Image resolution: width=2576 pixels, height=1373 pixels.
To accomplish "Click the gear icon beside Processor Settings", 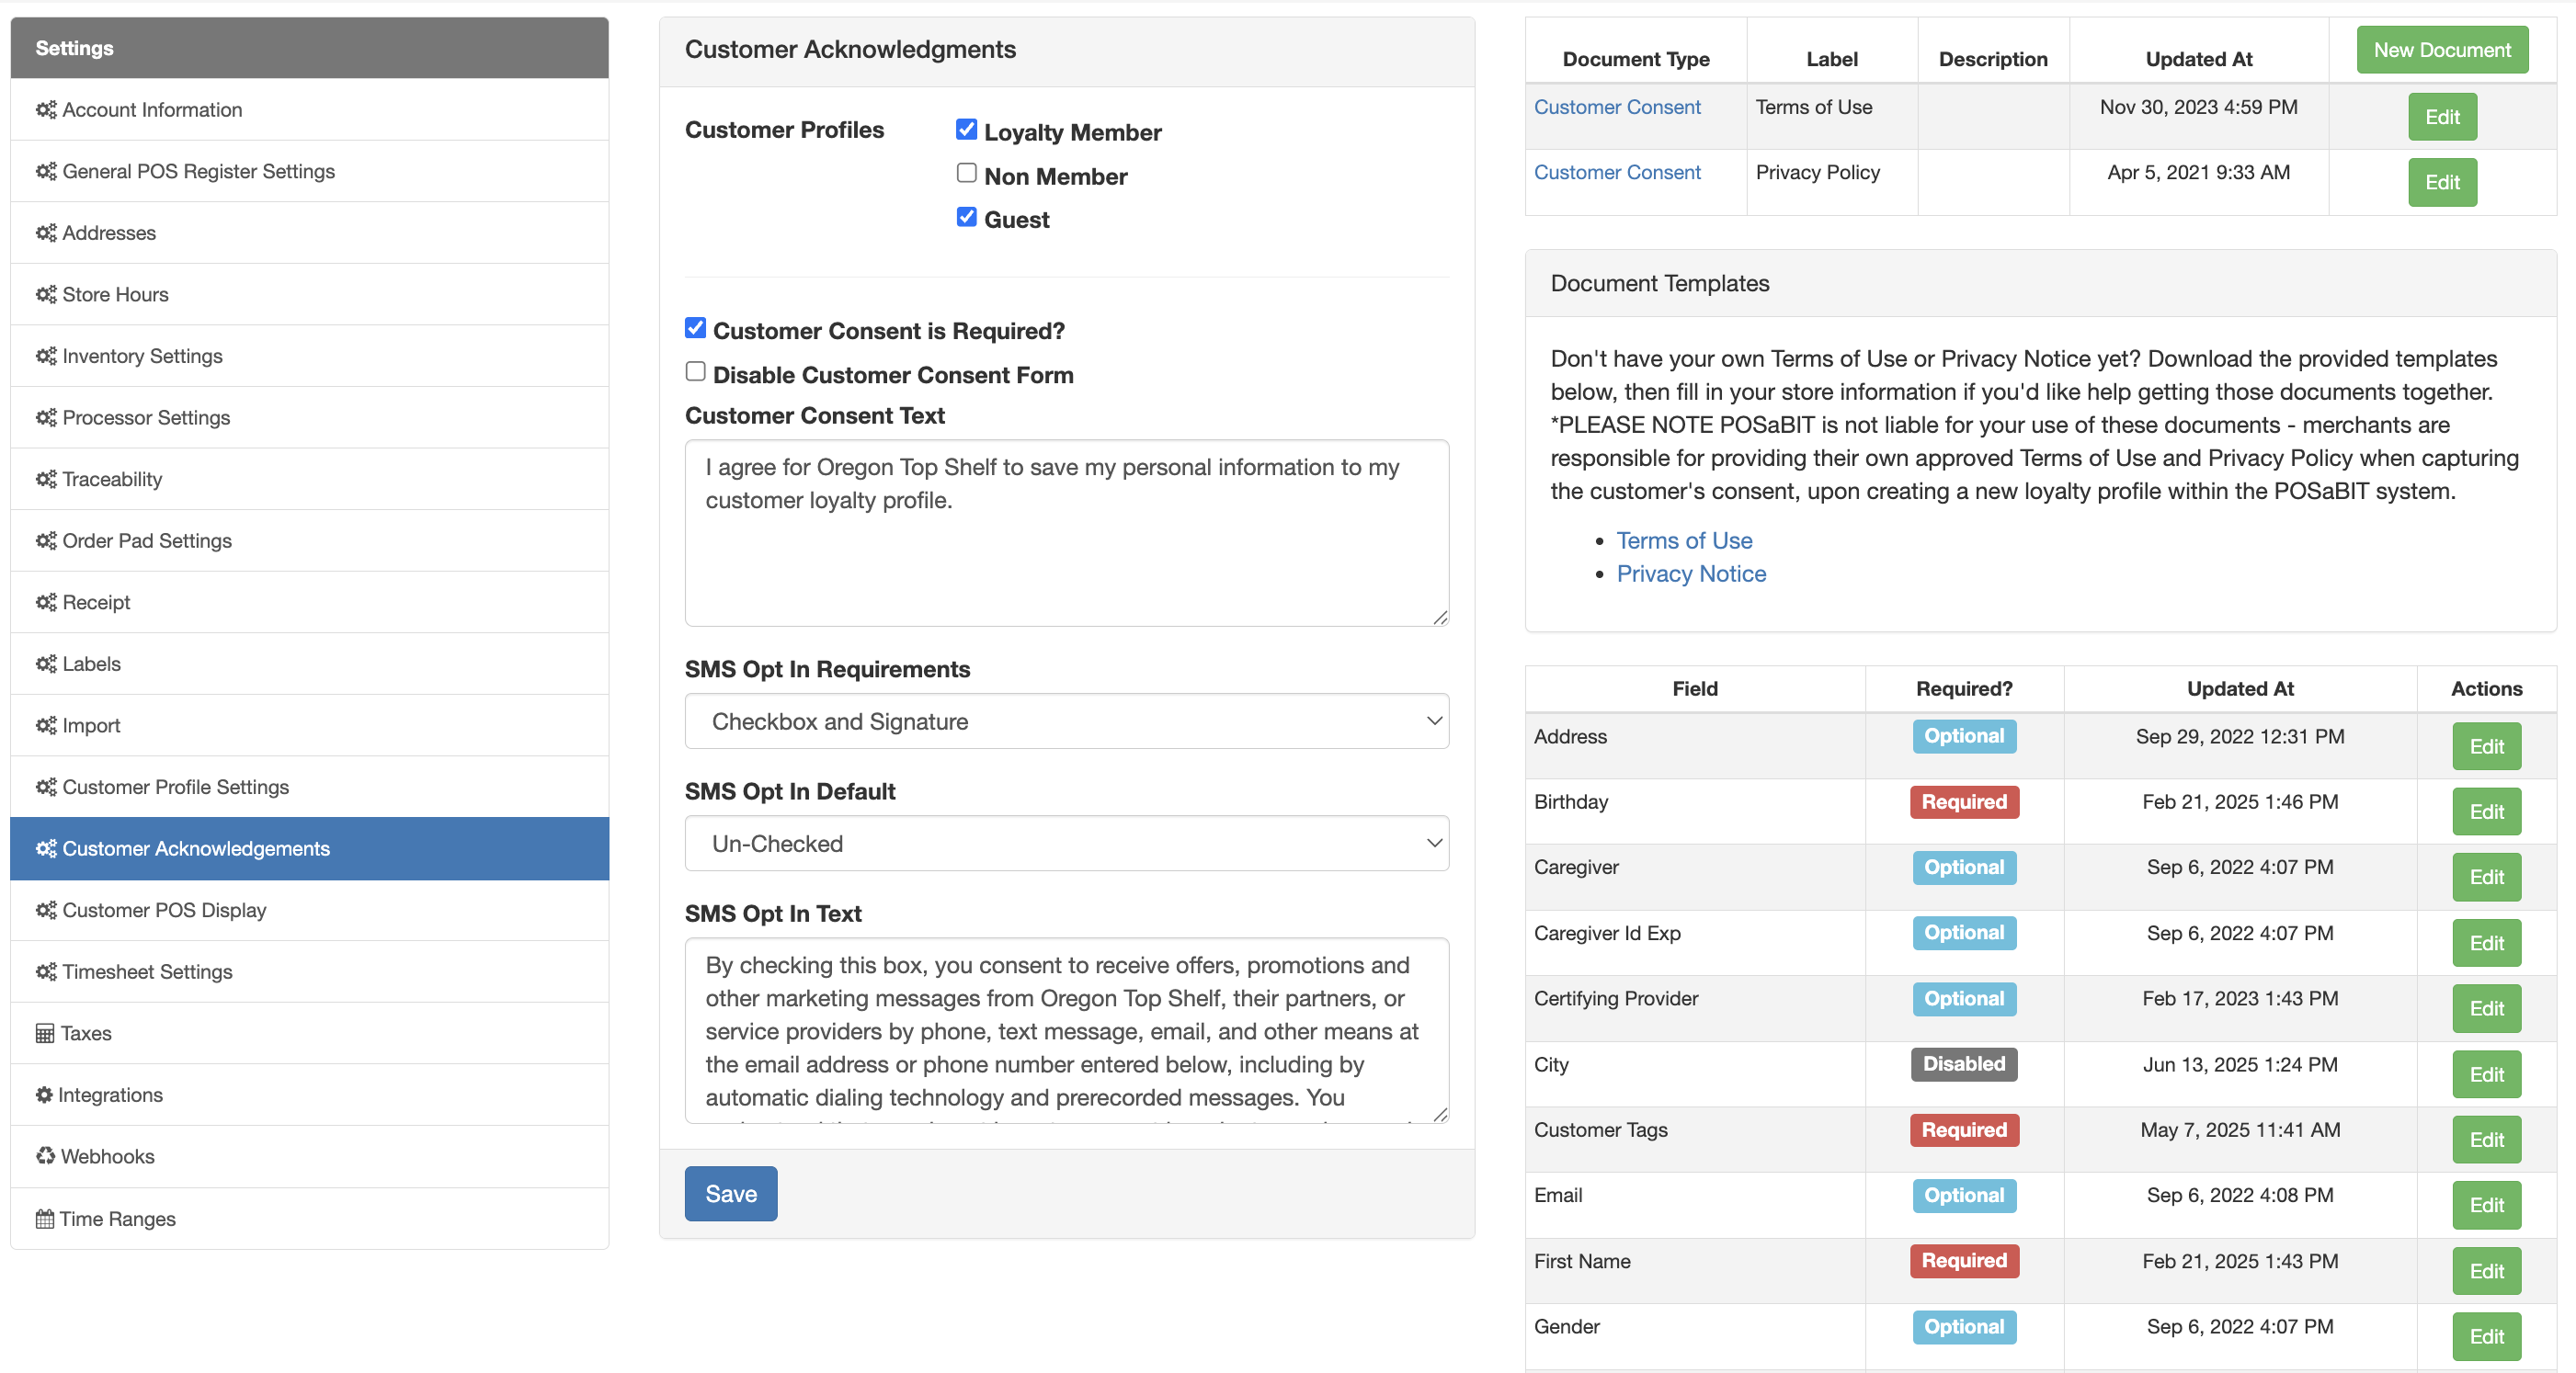I will click(x=46, y=417).
